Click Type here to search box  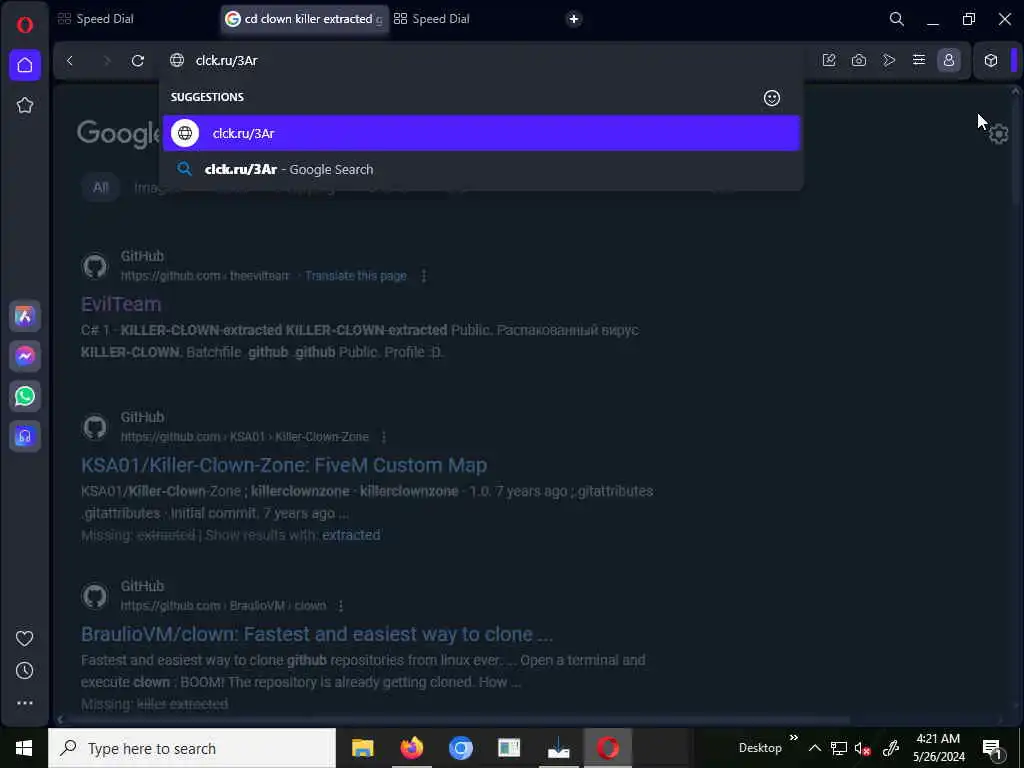pos(192,748)
